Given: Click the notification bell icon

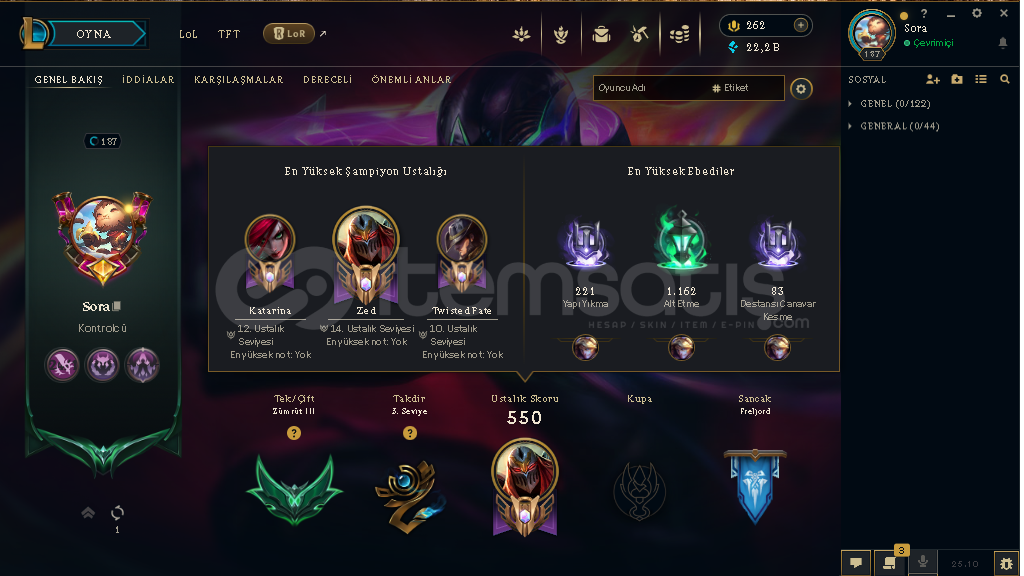Looking at the screenshot, I should [x=1002, y=43].
